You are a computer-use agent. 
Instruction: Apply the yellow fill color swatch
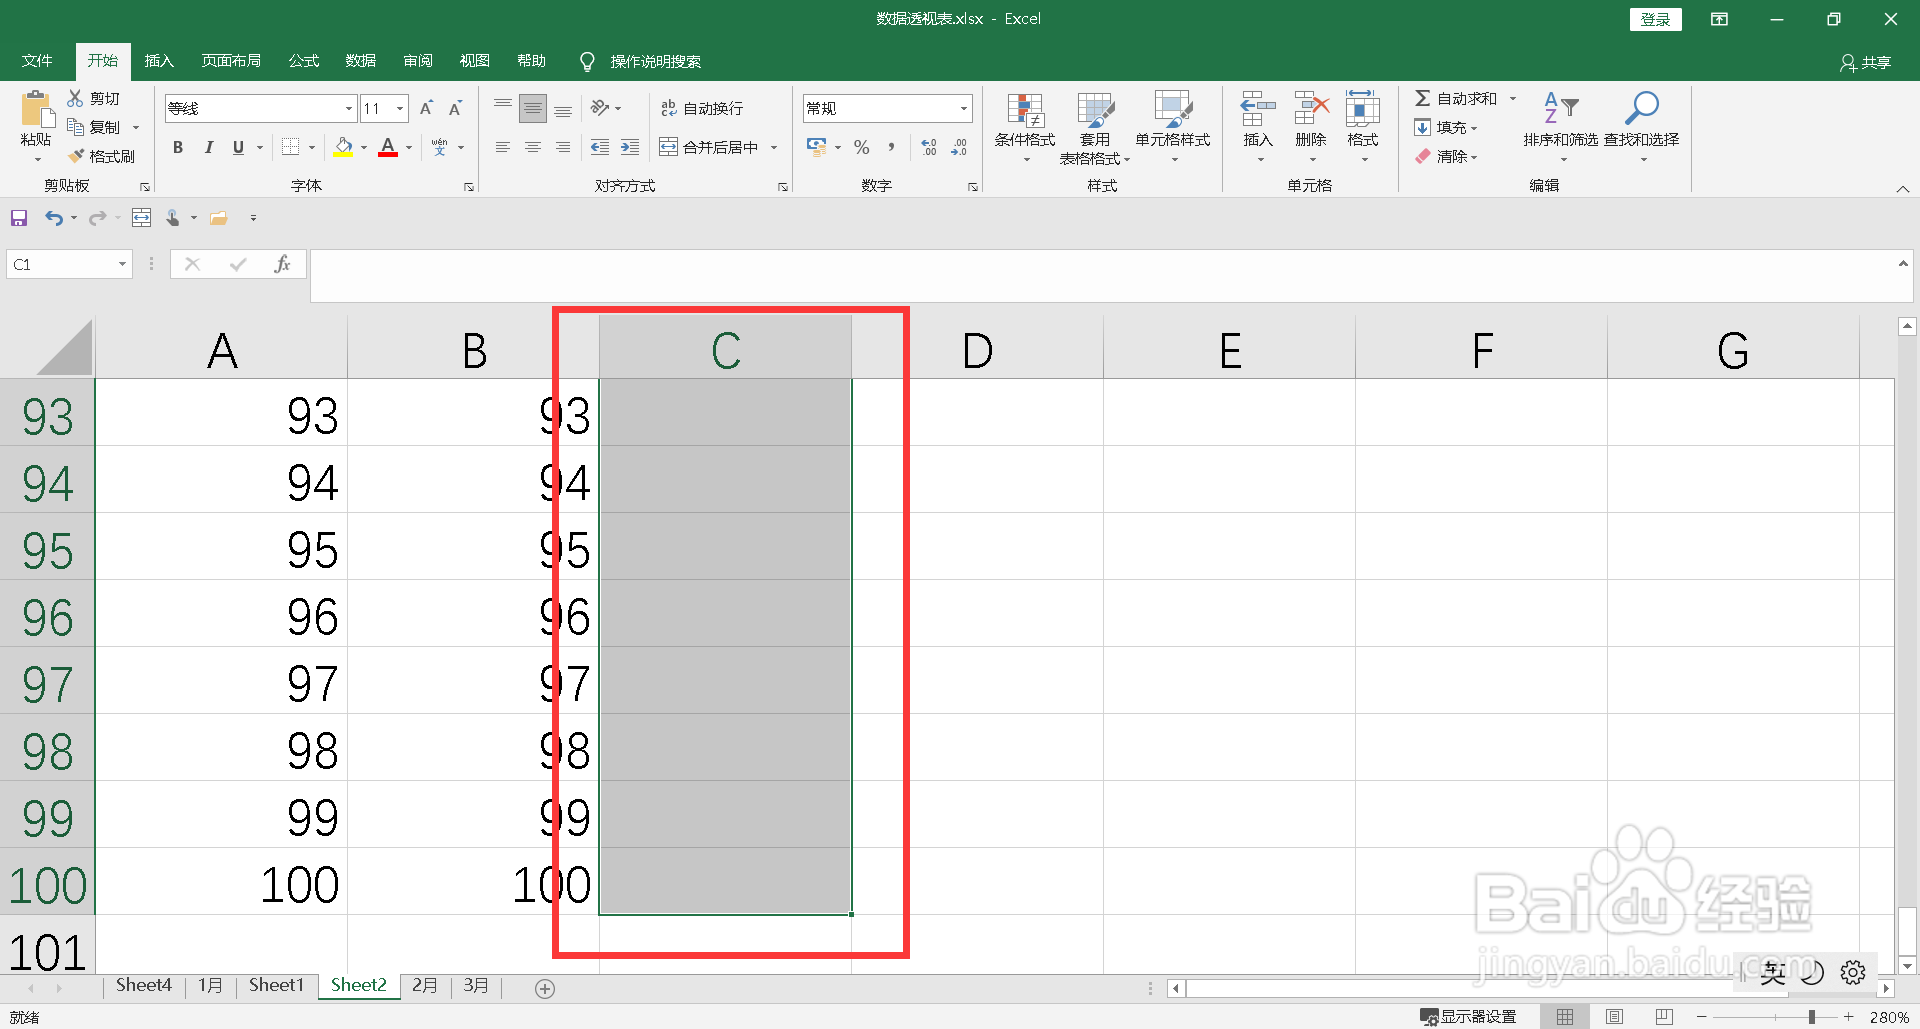click(343, 147)
